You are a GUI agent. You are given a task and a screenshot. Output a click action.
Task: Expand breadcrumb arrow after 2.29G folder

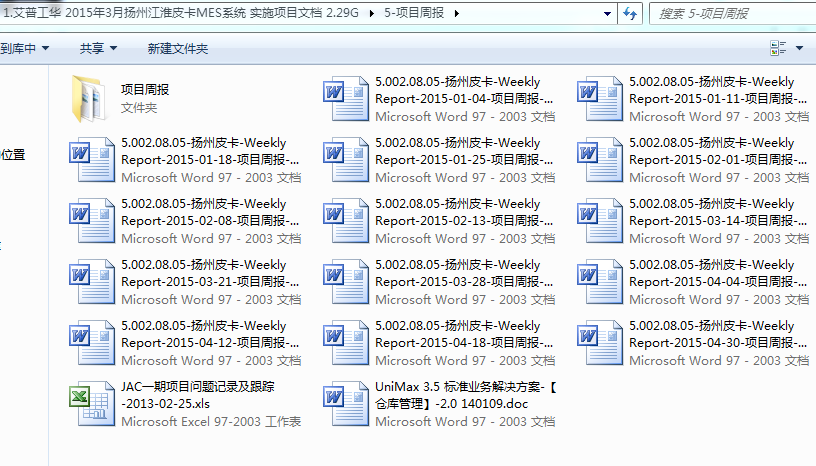coord(372,14)
